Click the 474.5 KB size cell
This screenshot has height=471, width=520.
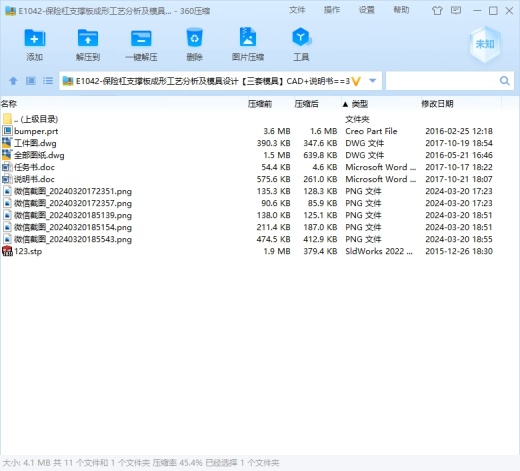(x=273, y=239)
